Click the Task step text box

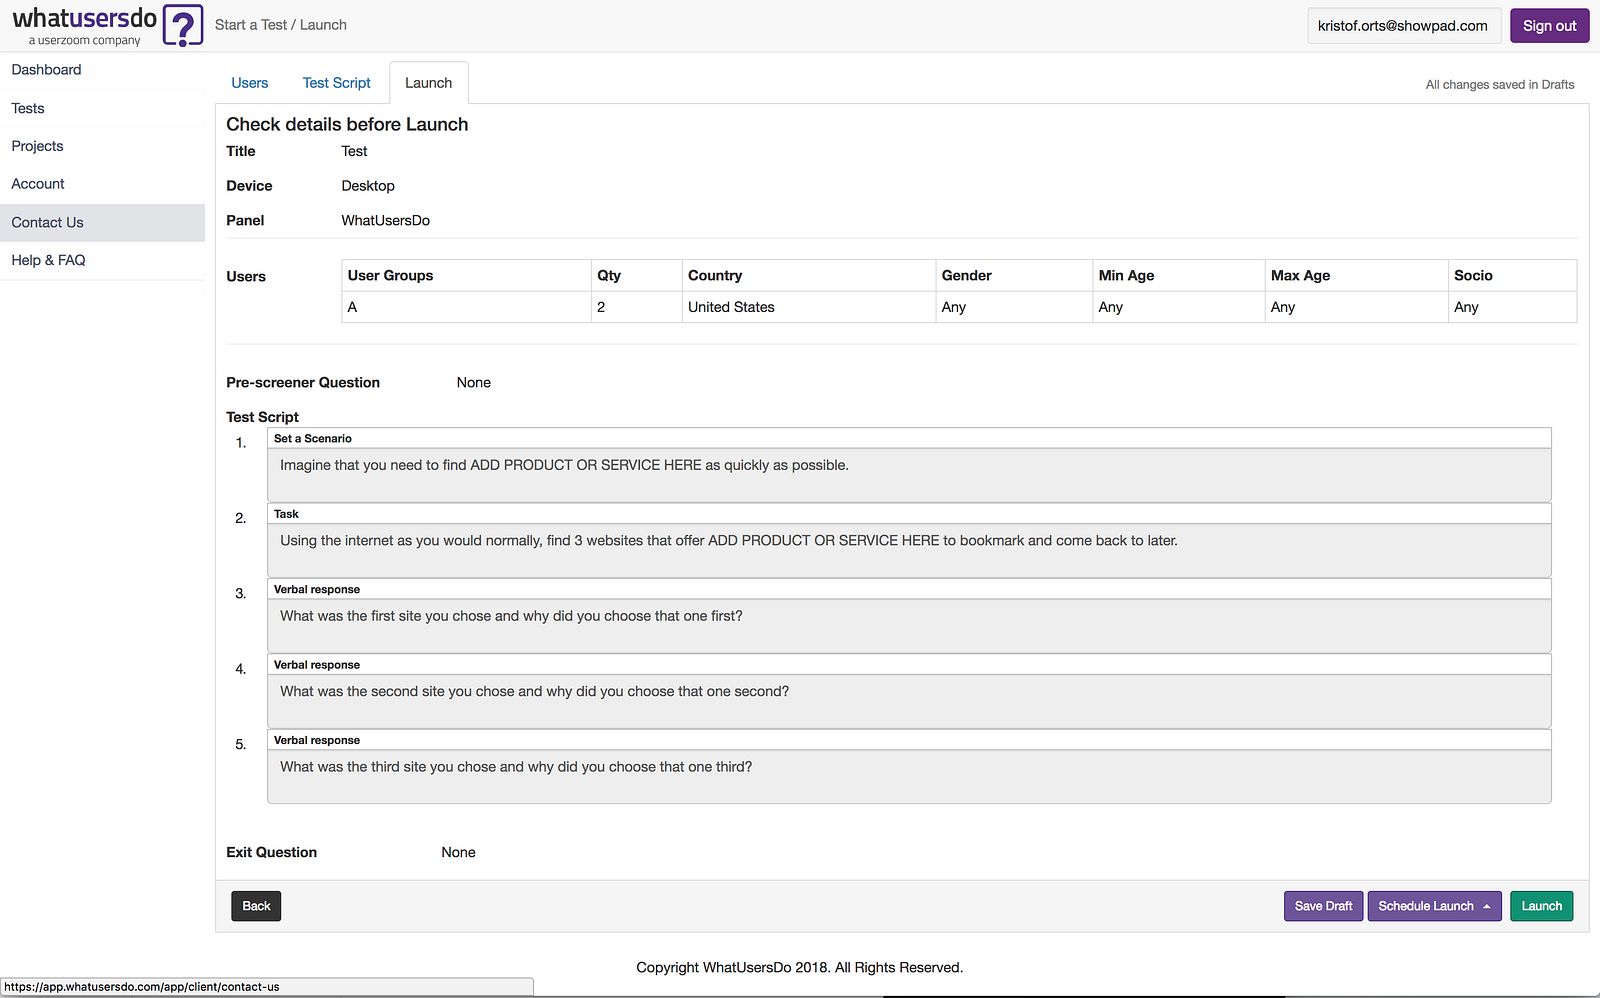[908, 550]
